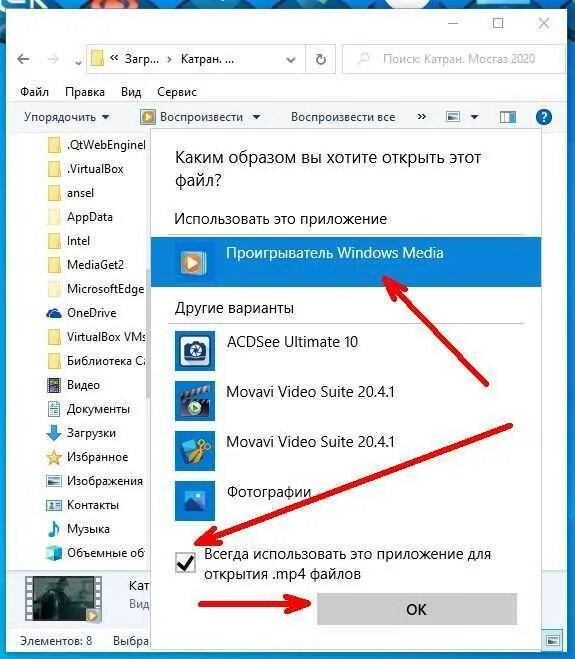Image resolution: width=575 pixels, height=659 pixels.
Task: Select .VirtualBox folder in tree
Action: tap(86, 169)
